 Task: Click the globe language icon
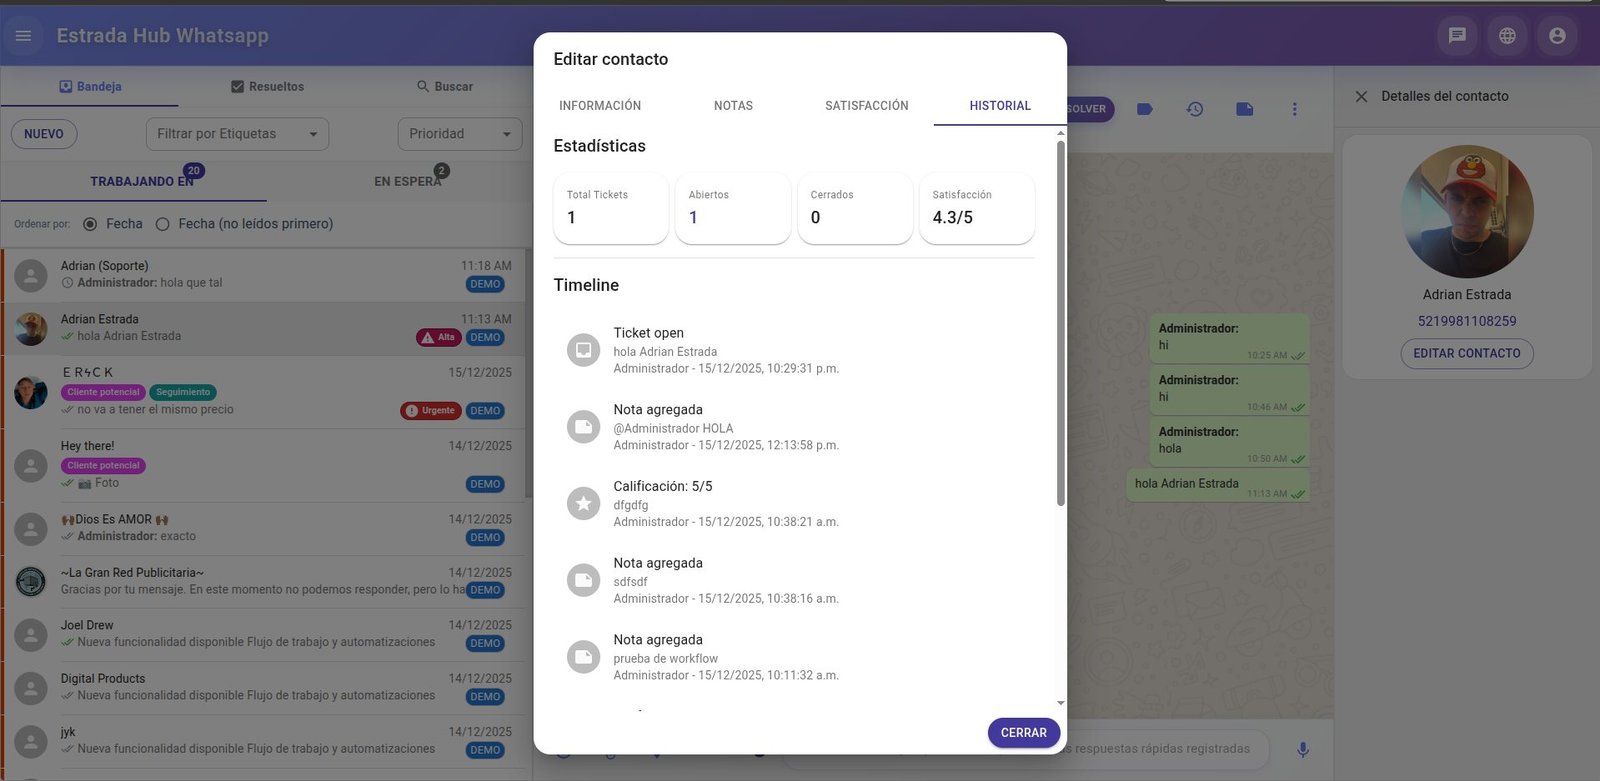1507,36
